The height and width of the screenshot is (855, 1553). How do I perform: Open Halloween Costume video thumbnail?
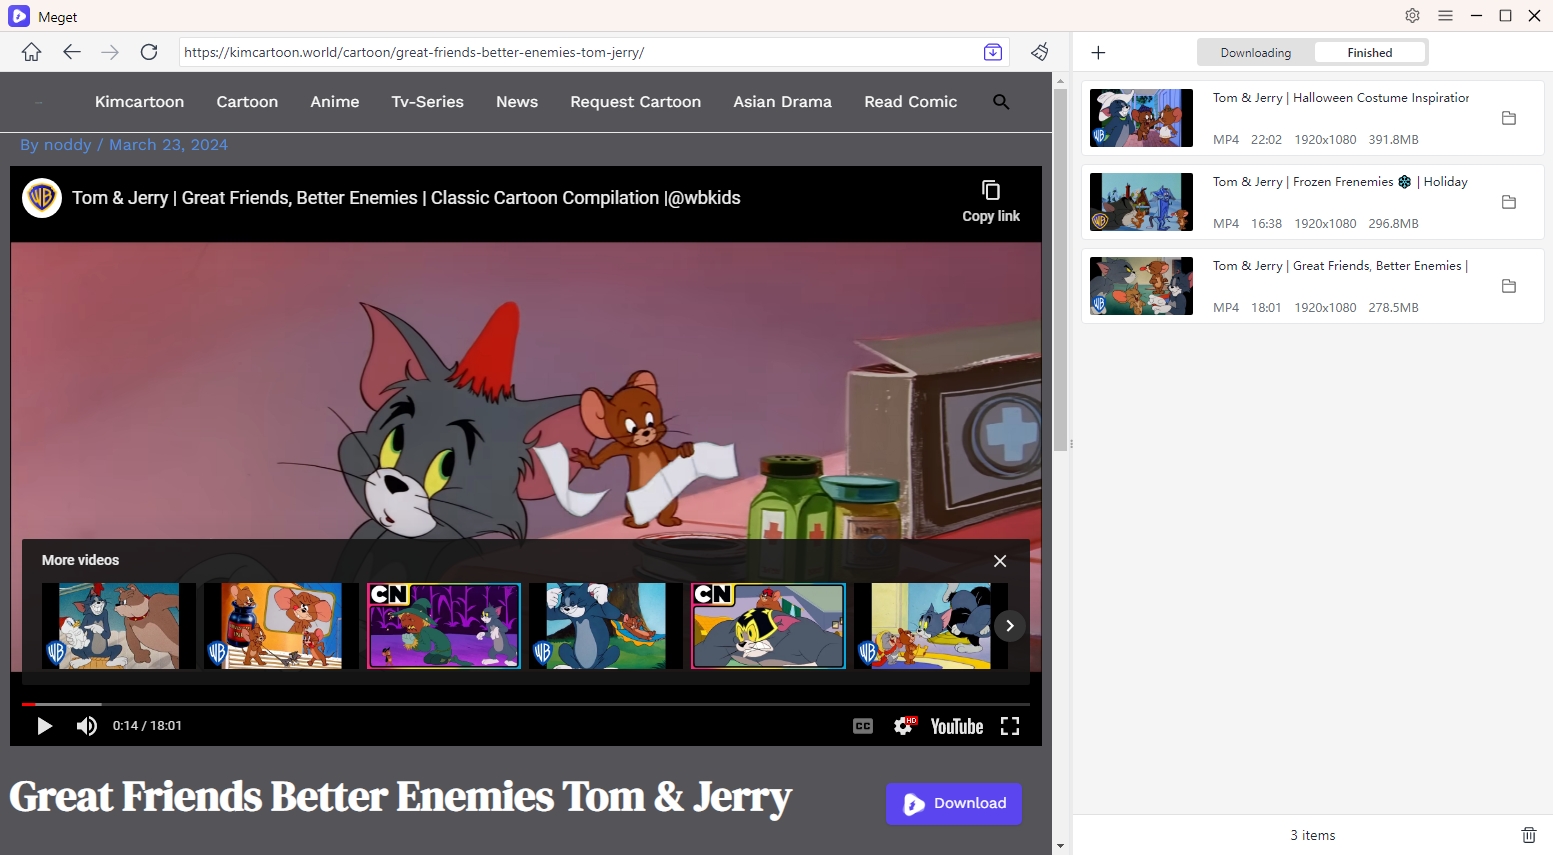click(x=1141, y=118)
